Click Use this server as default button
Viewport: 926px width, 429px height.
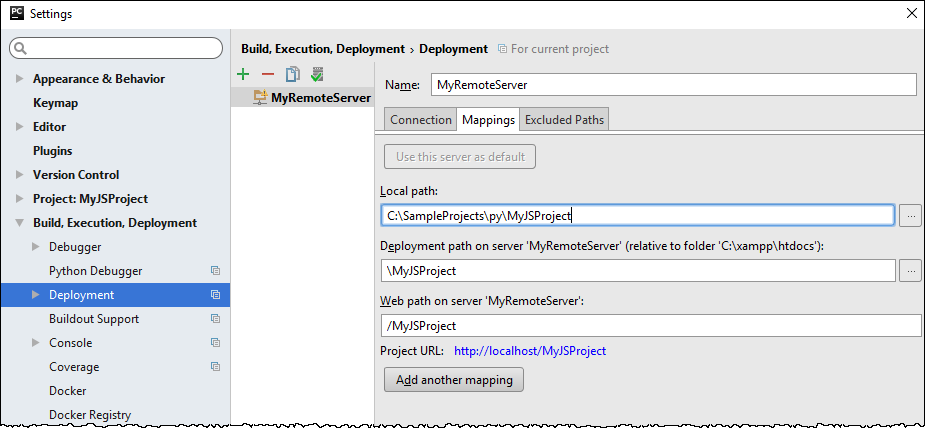[x=460, y=157]
